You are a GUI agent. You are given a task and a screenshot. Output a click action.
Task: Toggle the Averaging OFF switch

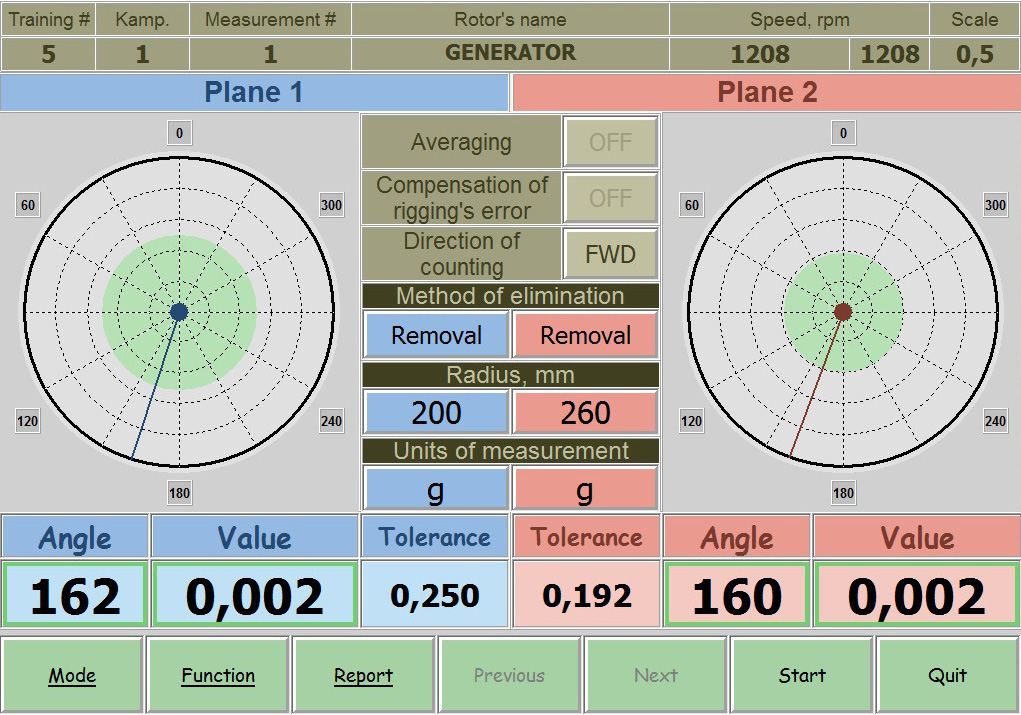pyautogui.click(x=610, y=142)
